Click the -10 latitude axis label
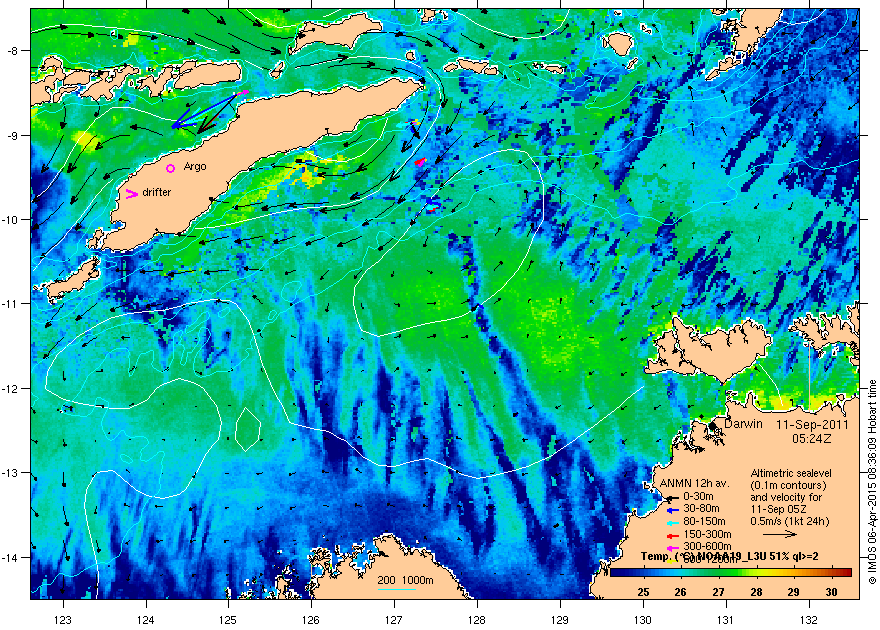880x630 pixels. 11,219
